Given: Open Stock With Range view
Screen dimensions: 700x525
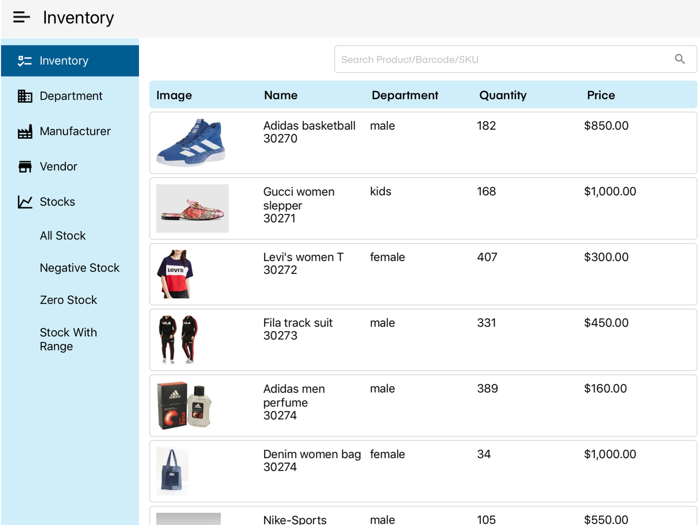Looking at the screenshot, I should pyautogui.click(x=69, y=339).
